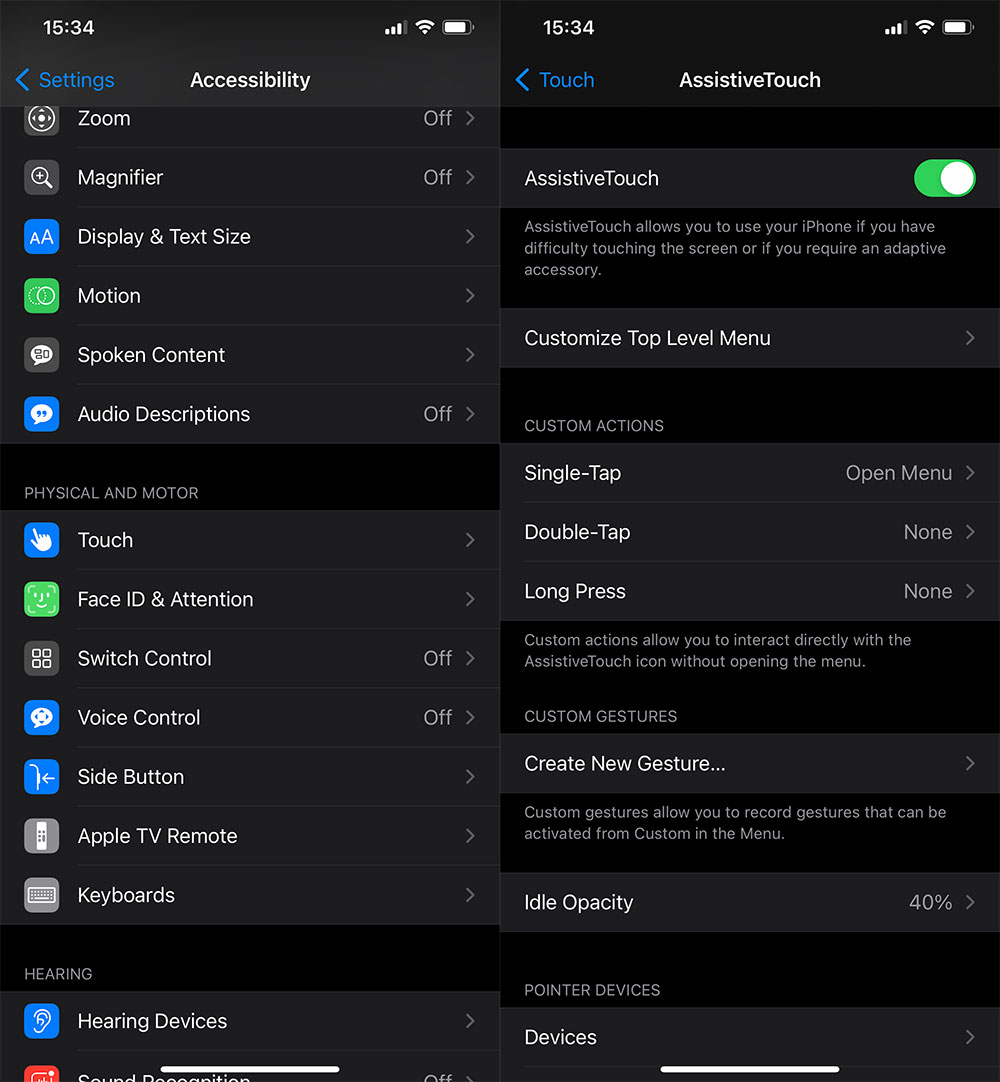
Task: Tap the Audio Descriptions bubble icon
Action: tap(41, 414)
